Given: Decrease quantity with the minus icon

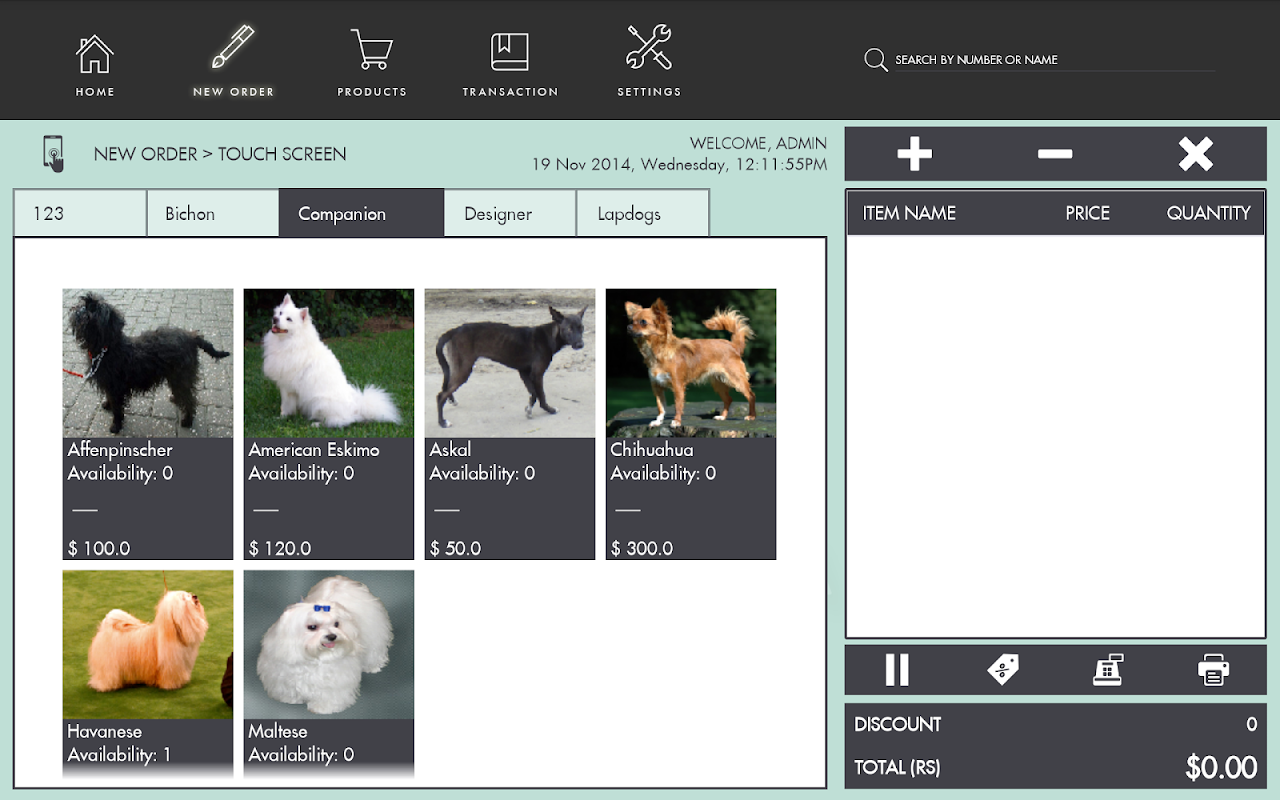Looking at the screenshot, I should (1055, 154).
